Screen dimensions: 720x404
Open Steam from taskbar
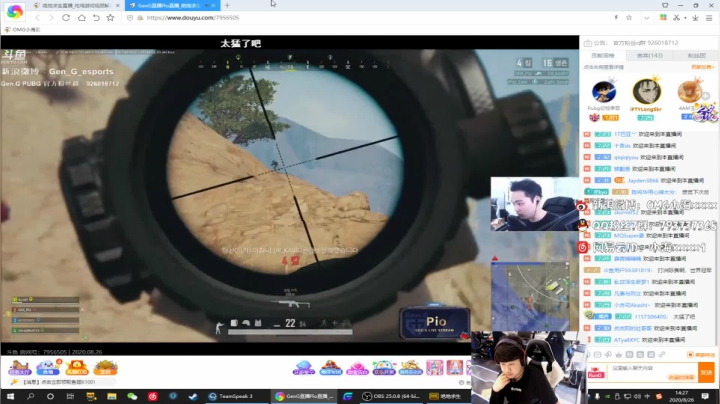[x=193, y=396]
